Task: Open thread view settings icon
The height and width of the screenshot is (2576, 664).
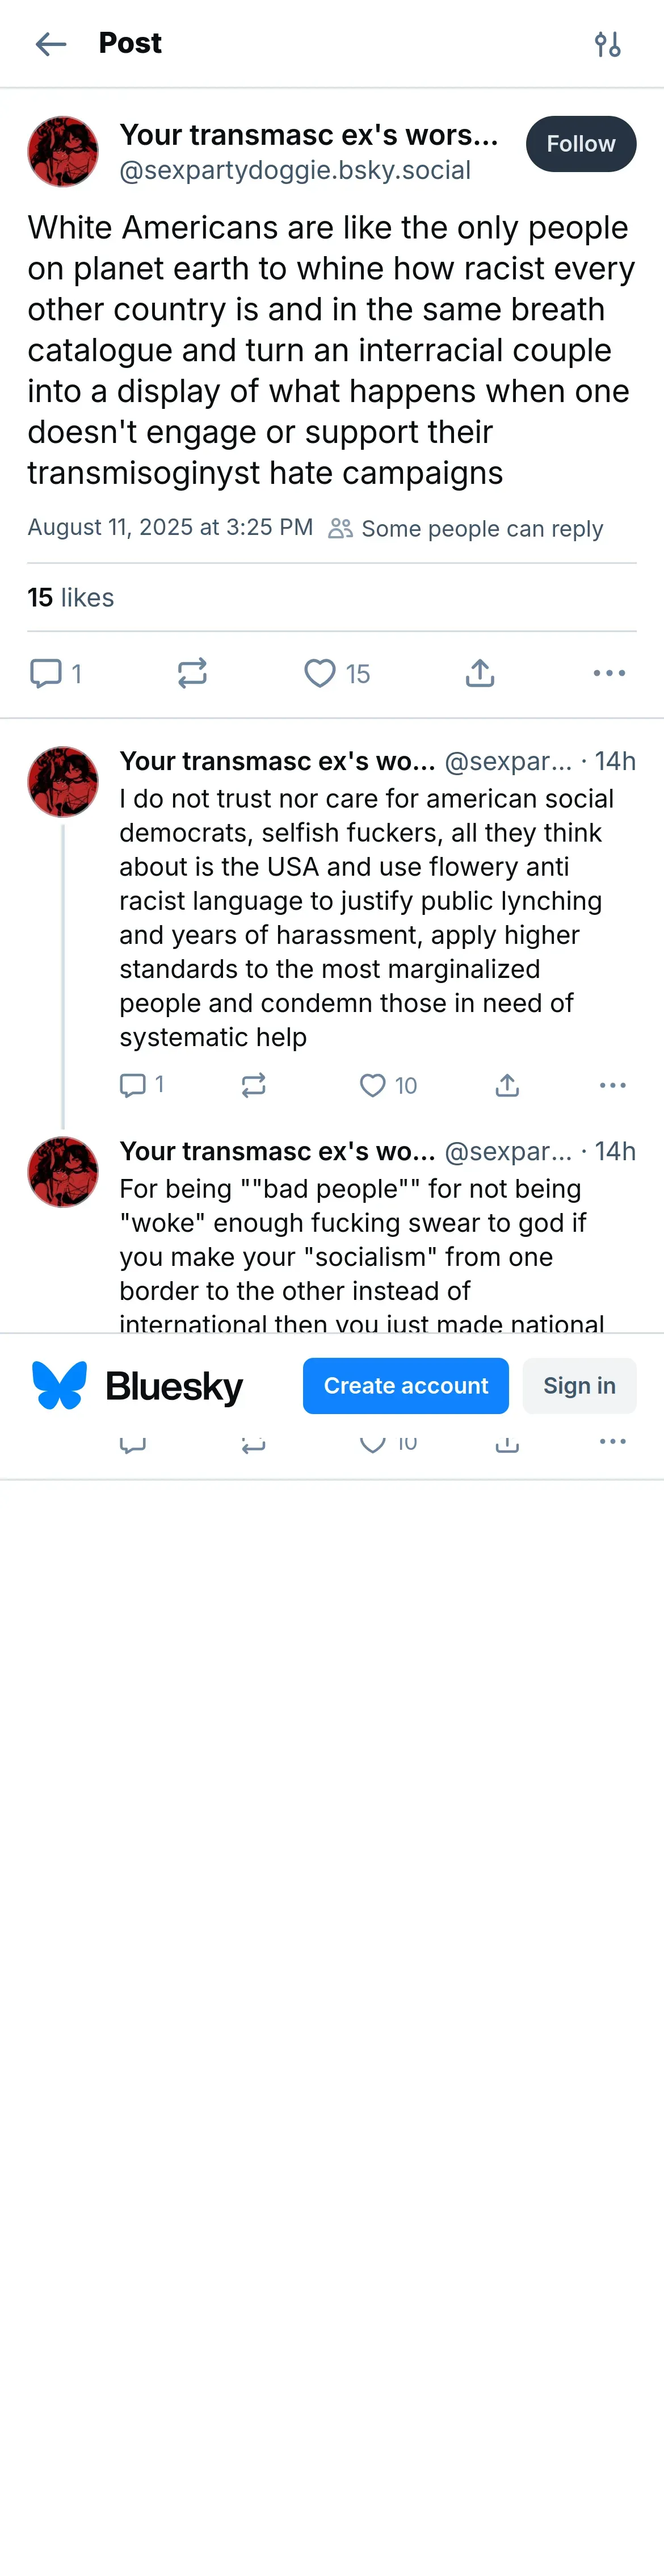Action: 607,44
